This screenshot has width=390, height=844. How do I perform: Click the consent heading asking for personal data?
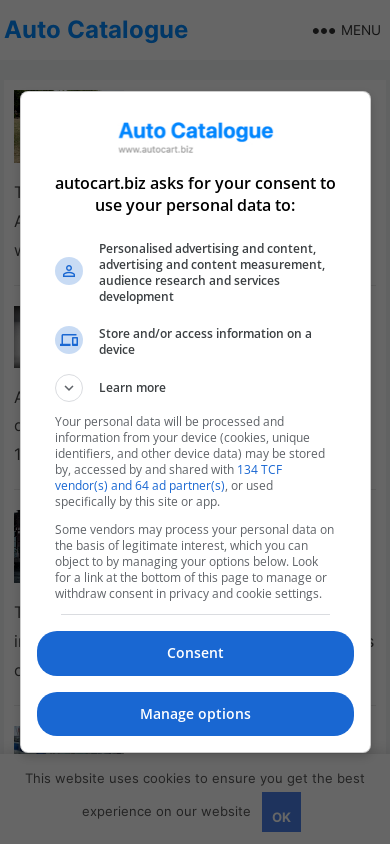(195, 194)
